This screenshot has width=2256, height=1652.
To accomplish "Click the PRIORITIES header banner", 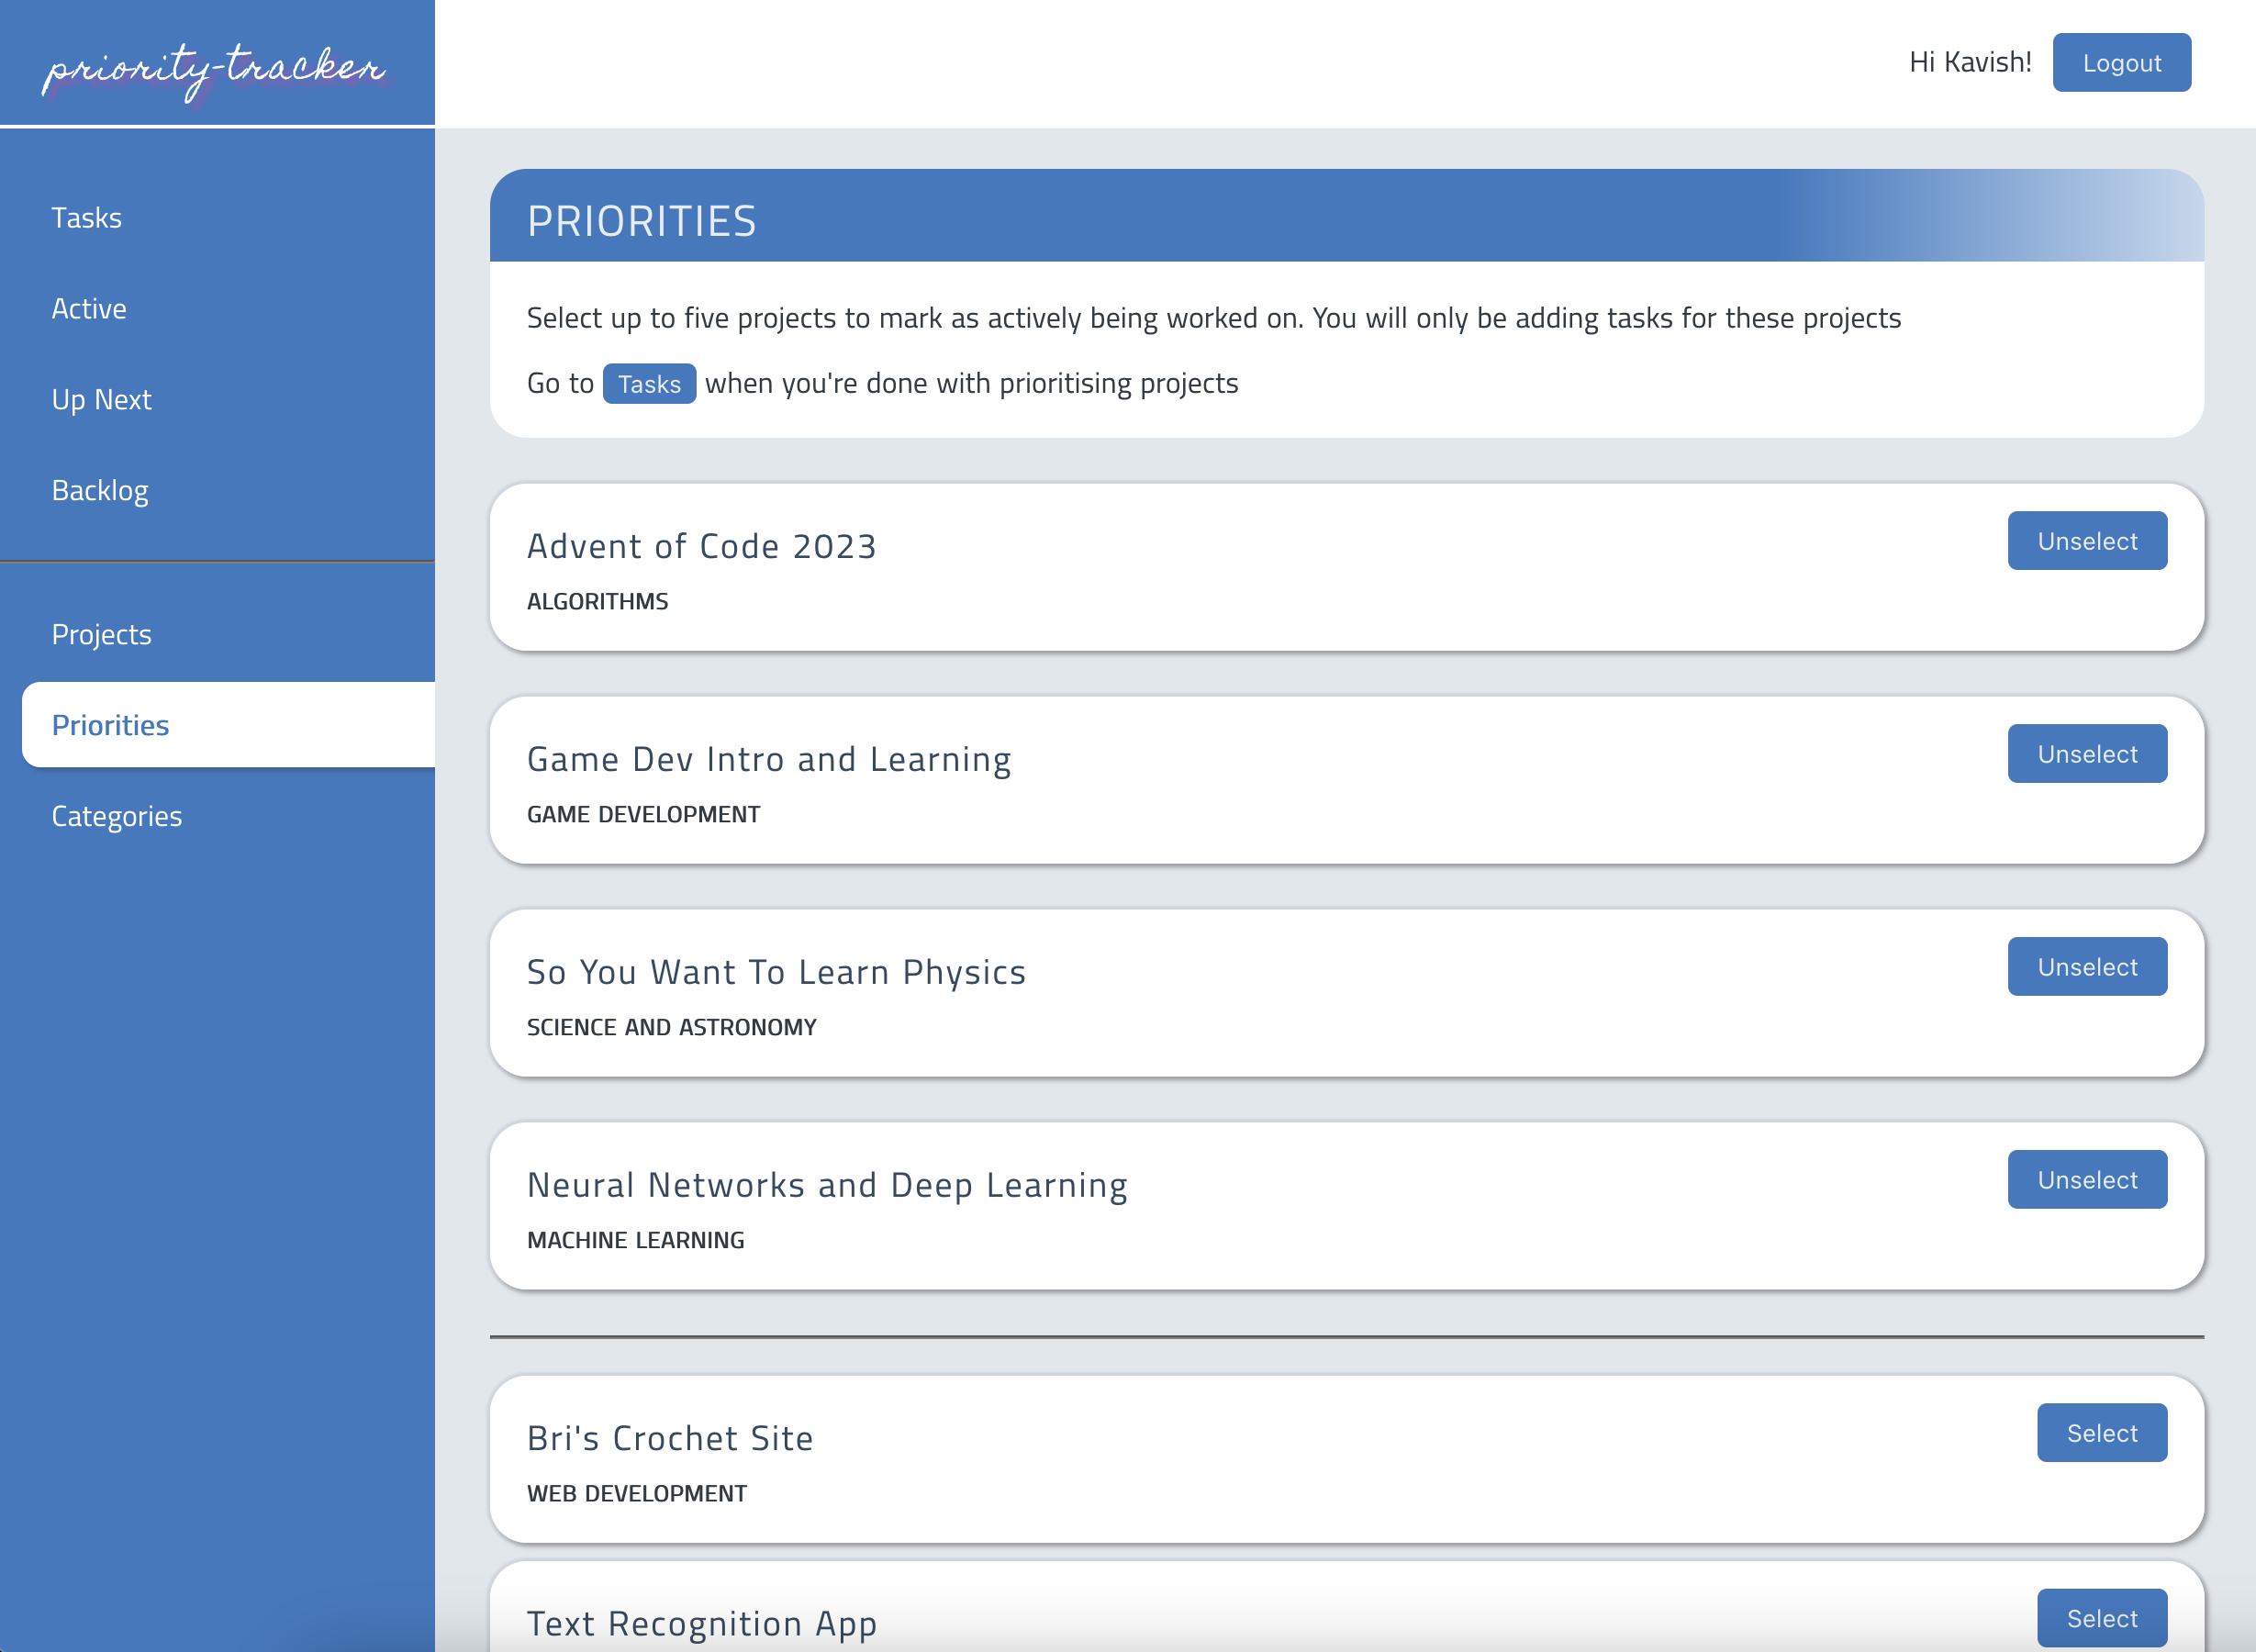I will pos(1346,217).
